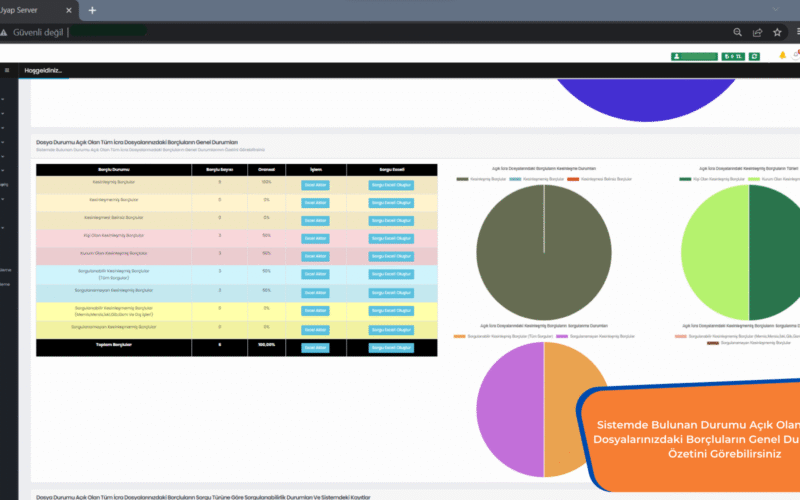This screenshot has height=500, width=800.
Task: Click the yellow notification bell icon
Action: (782, 56)
